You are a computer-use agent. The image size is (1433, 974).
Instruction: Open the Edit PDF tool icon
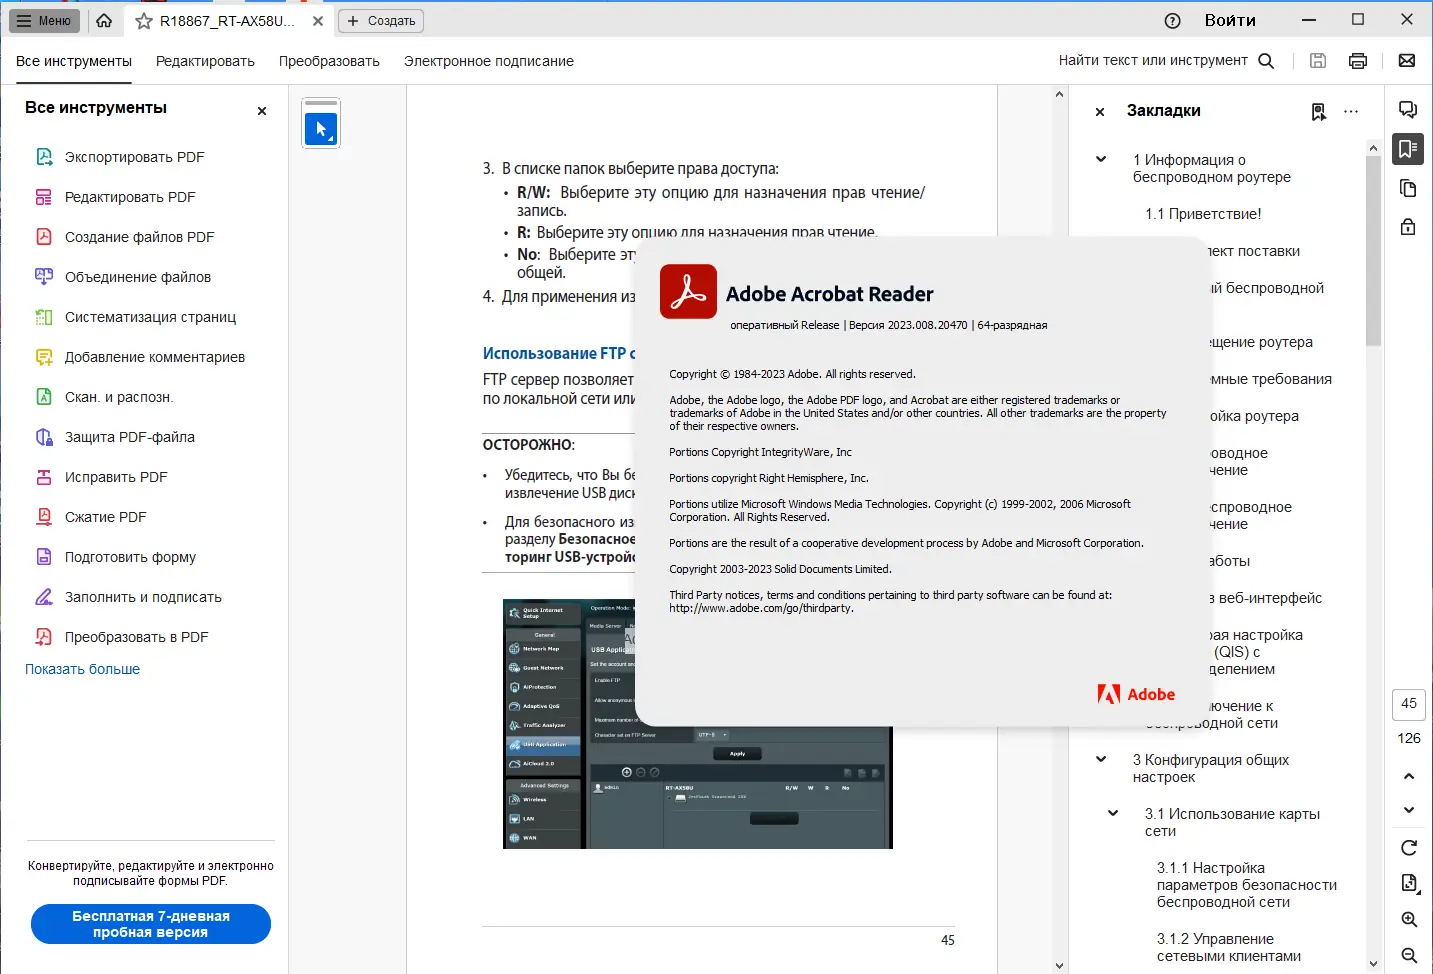point(44,197)
